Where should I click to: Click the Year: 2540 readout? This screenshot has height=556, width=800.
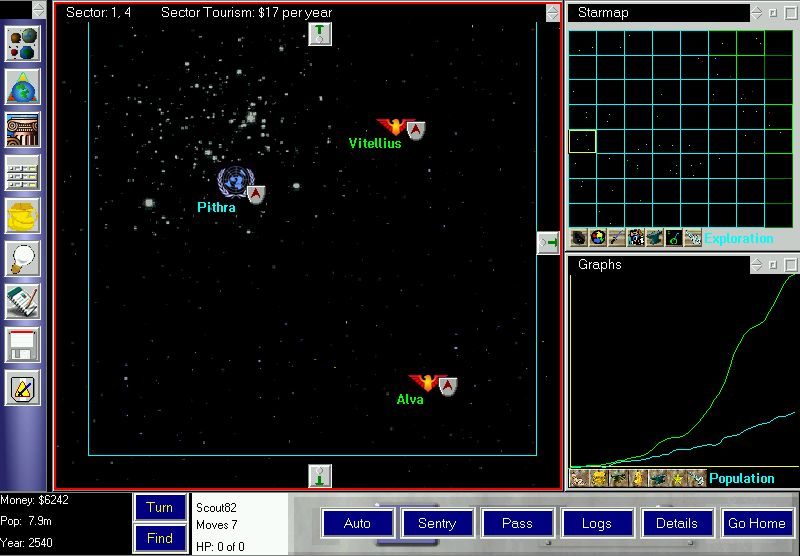[27, 543]
